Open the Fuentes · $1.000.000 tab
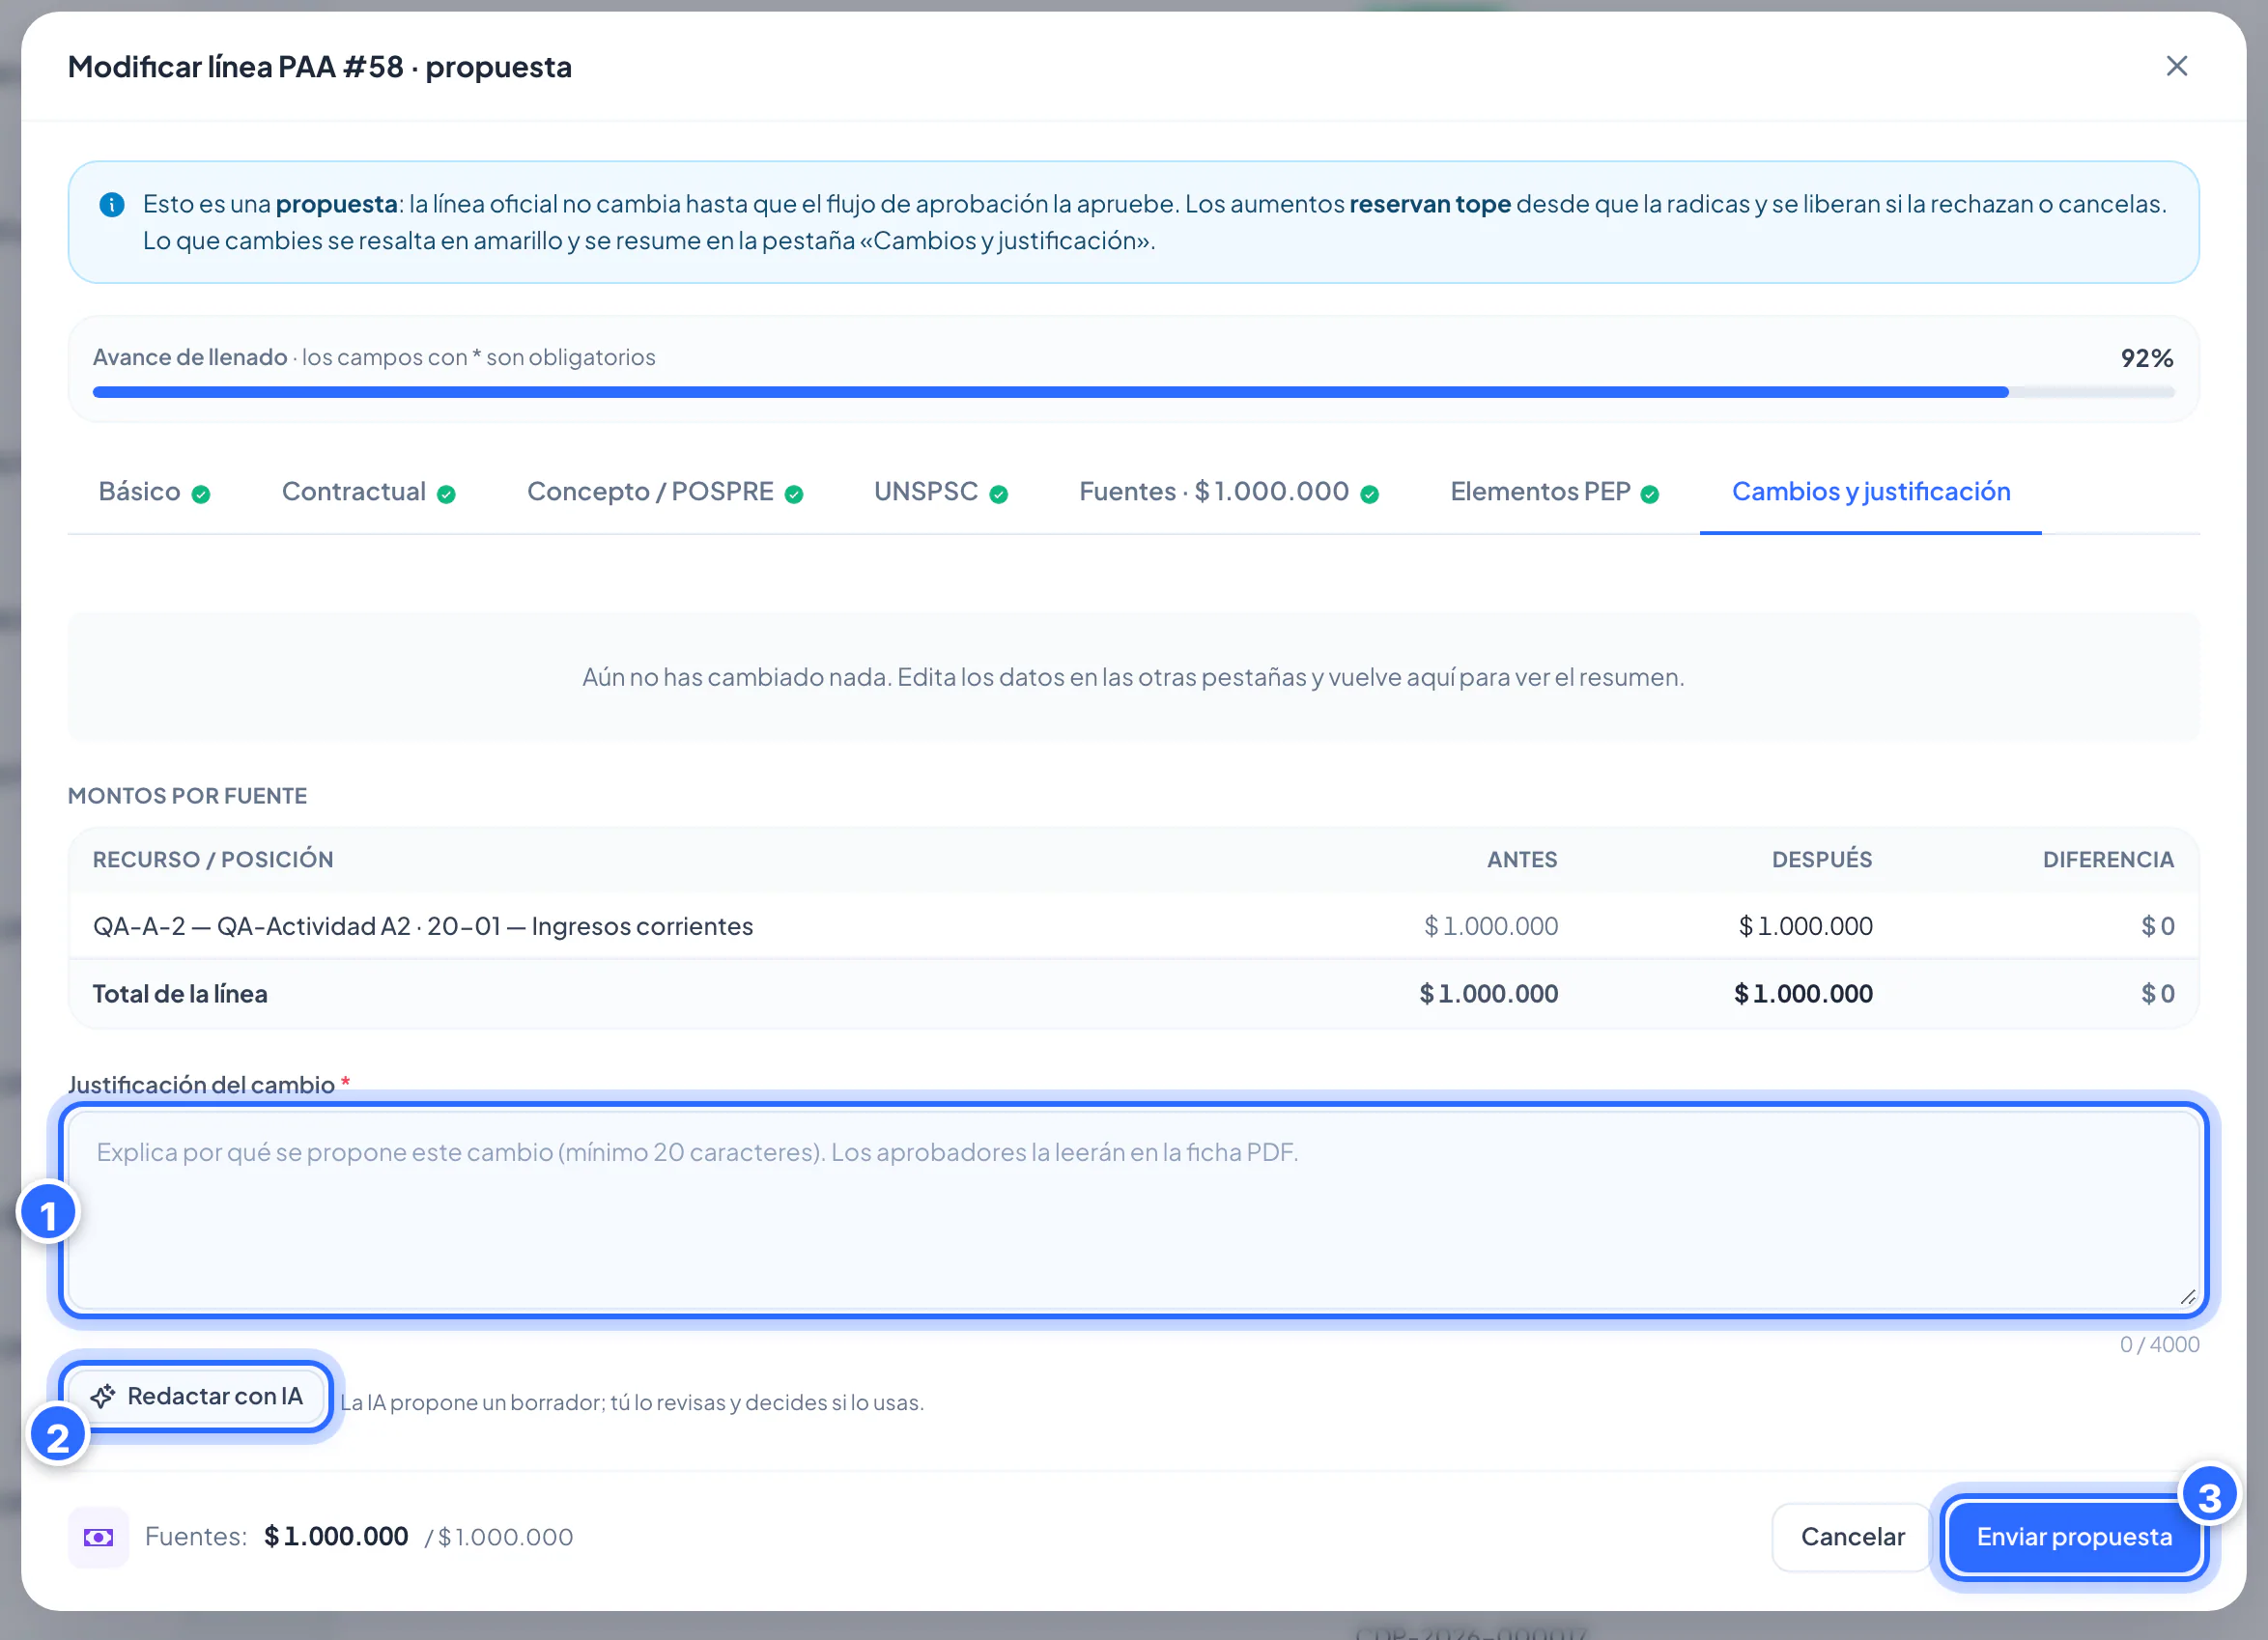This screenshot has height=1640, width=2268. [1229, 492]
